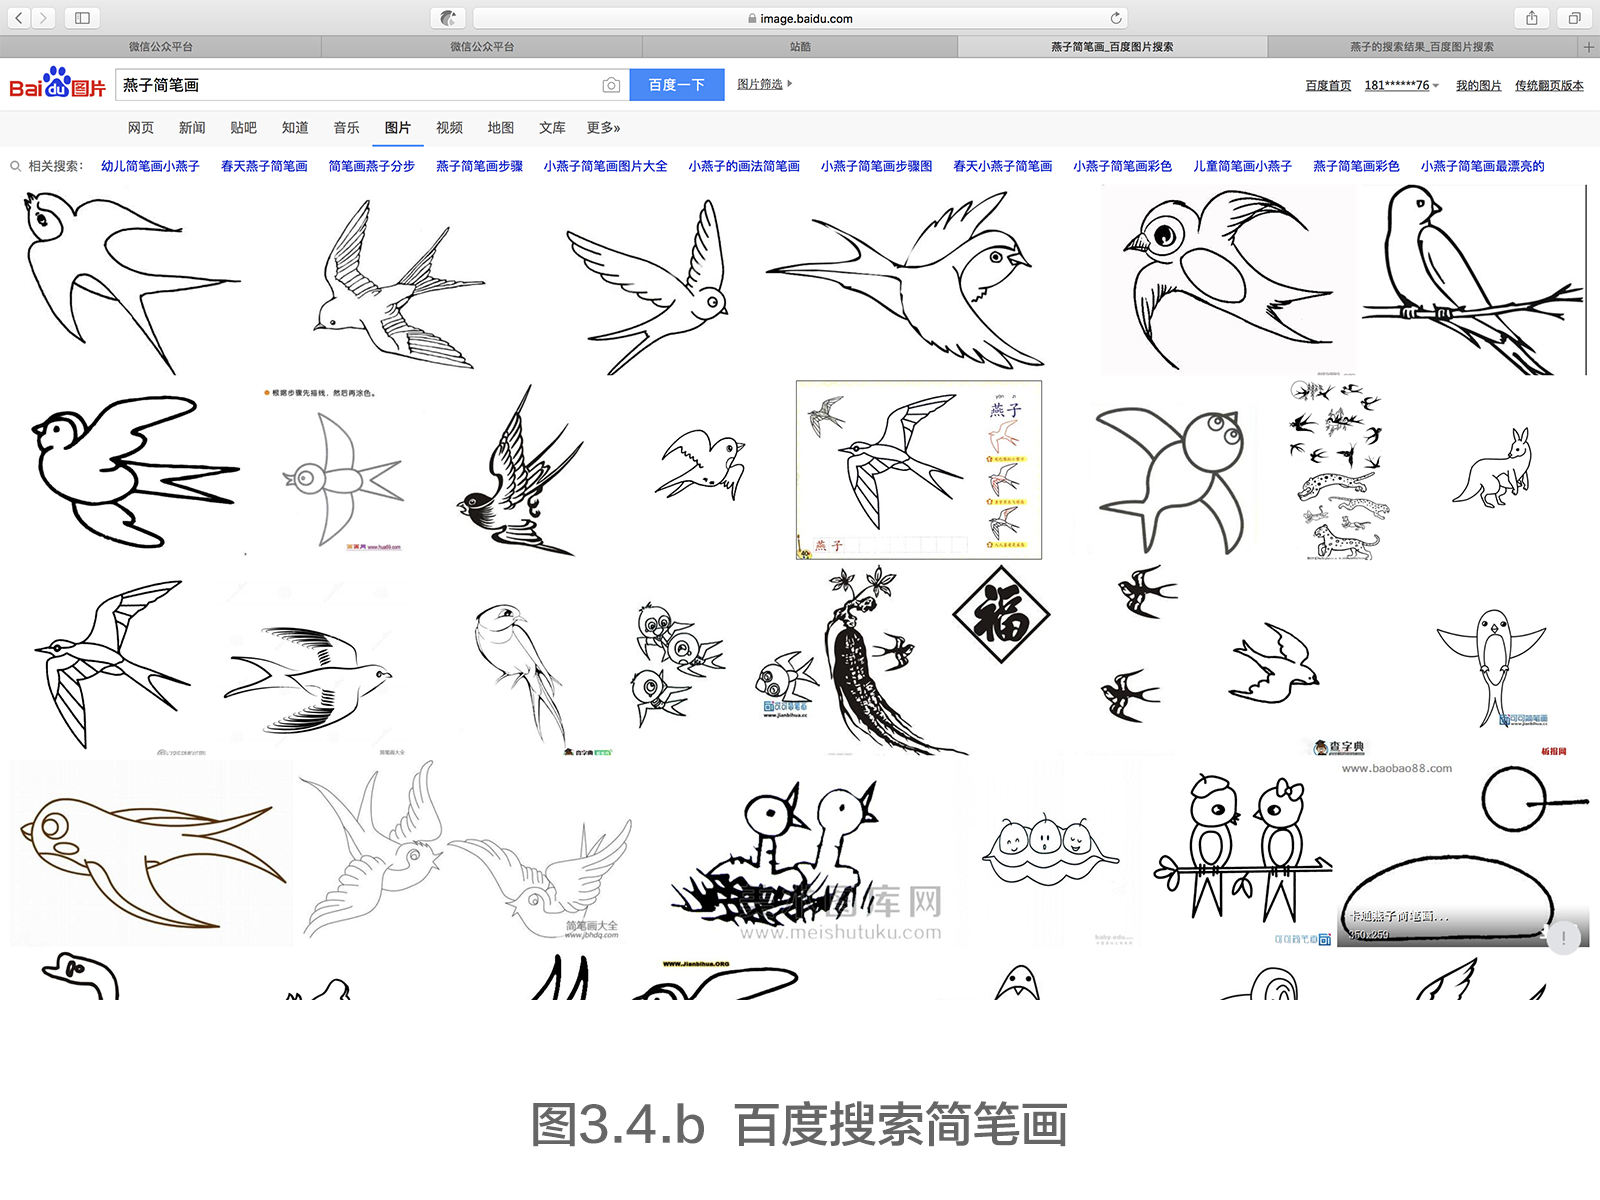Screen dimensions: 1600x1200
Task: Open the 音乐 category
Action: point(346,128)
